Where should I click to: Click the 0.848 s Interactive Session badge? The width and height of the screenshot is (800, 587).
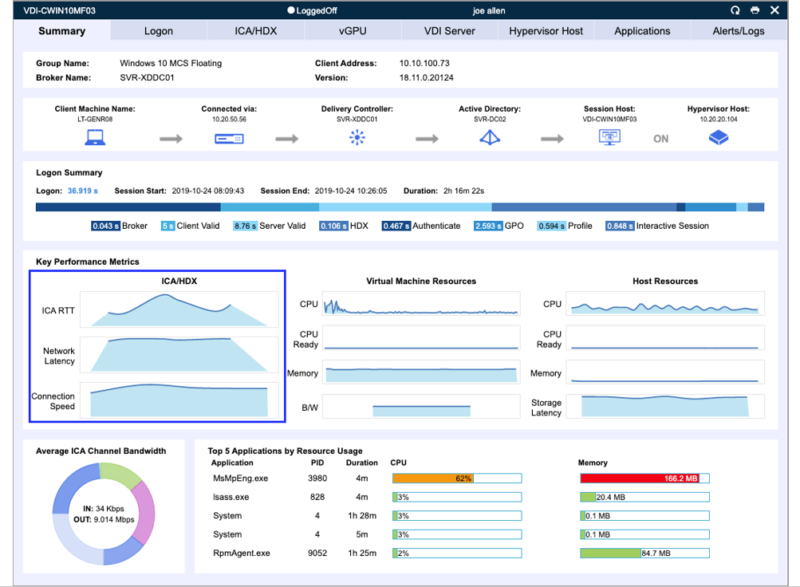pyautogui.click(x=620, y=226)
